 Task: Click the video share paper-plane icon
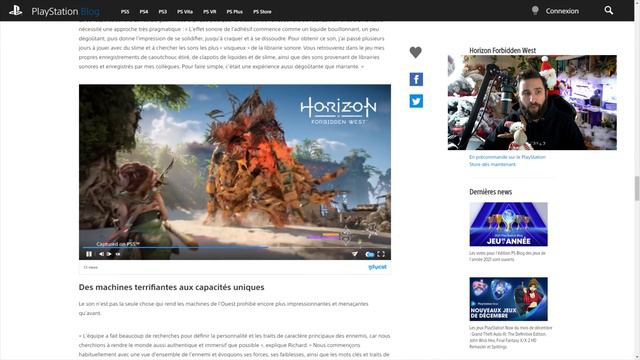[355, 254]
